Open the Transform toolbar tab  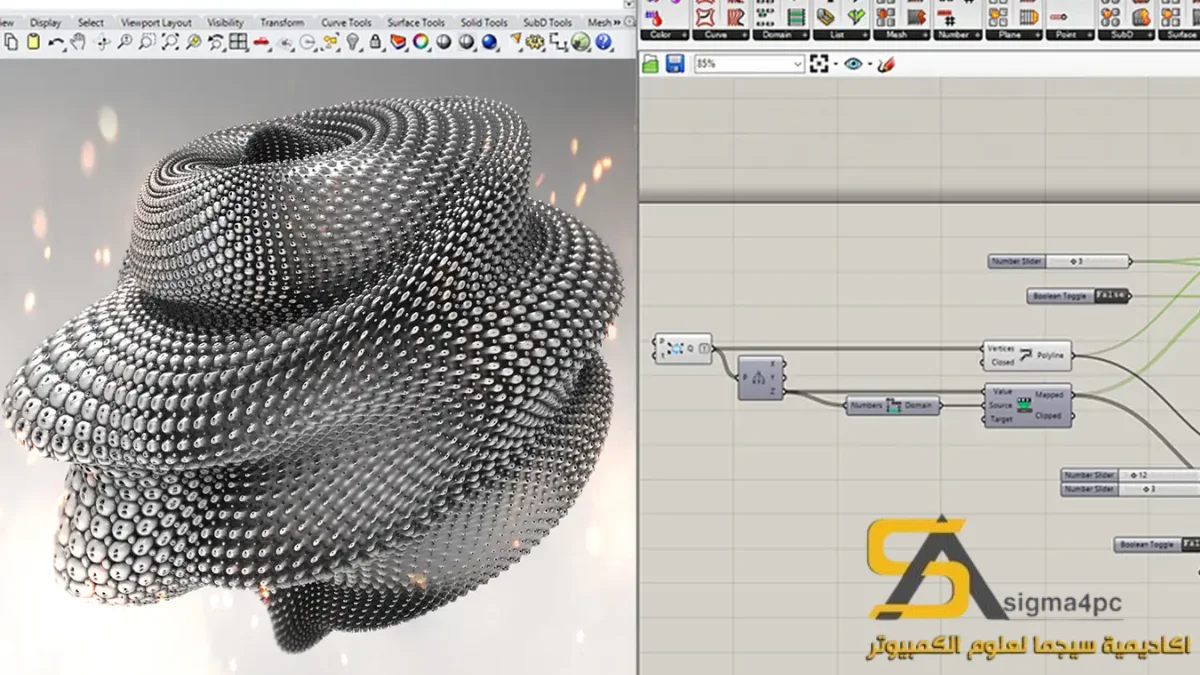point(282,22)
